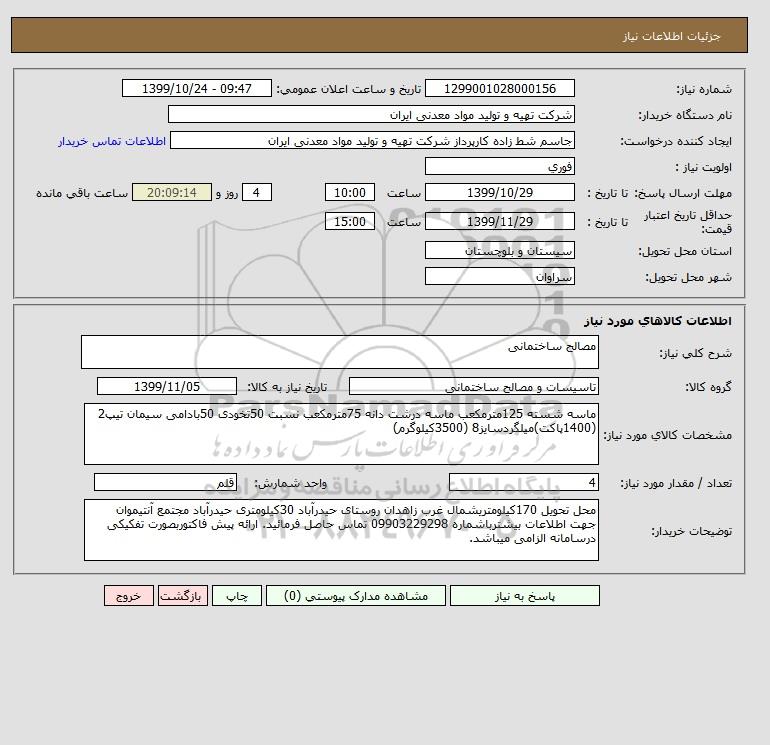Click the request creator field جاسم شط زاده
770x745 pixels.
[x=372, y=140]
